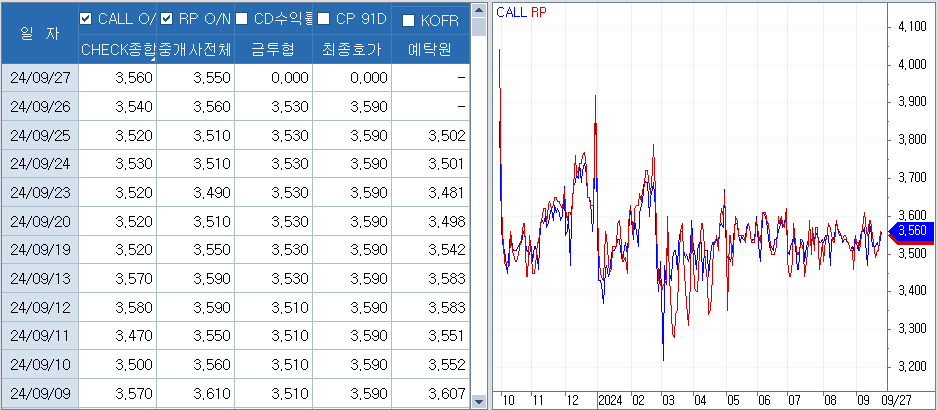Uncheck the CALL O/N checkbox
The width and height of the screenshot is (938, 410).
(86, 18)
